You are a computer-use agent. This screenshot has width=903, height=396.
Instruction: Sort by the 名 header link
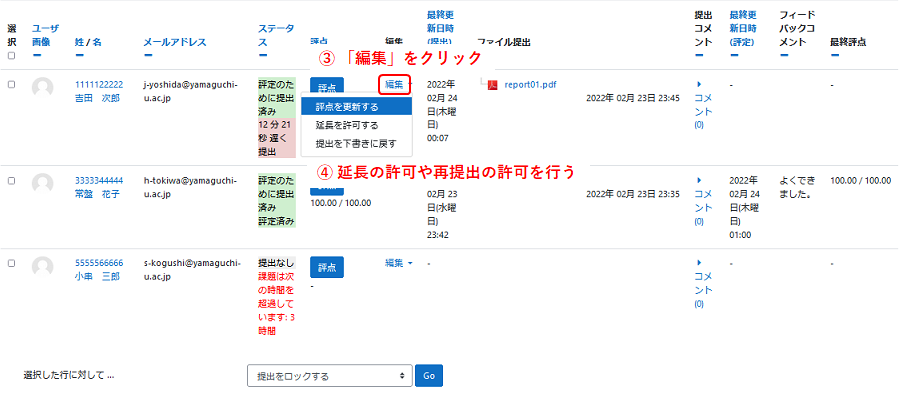point(98,42)
